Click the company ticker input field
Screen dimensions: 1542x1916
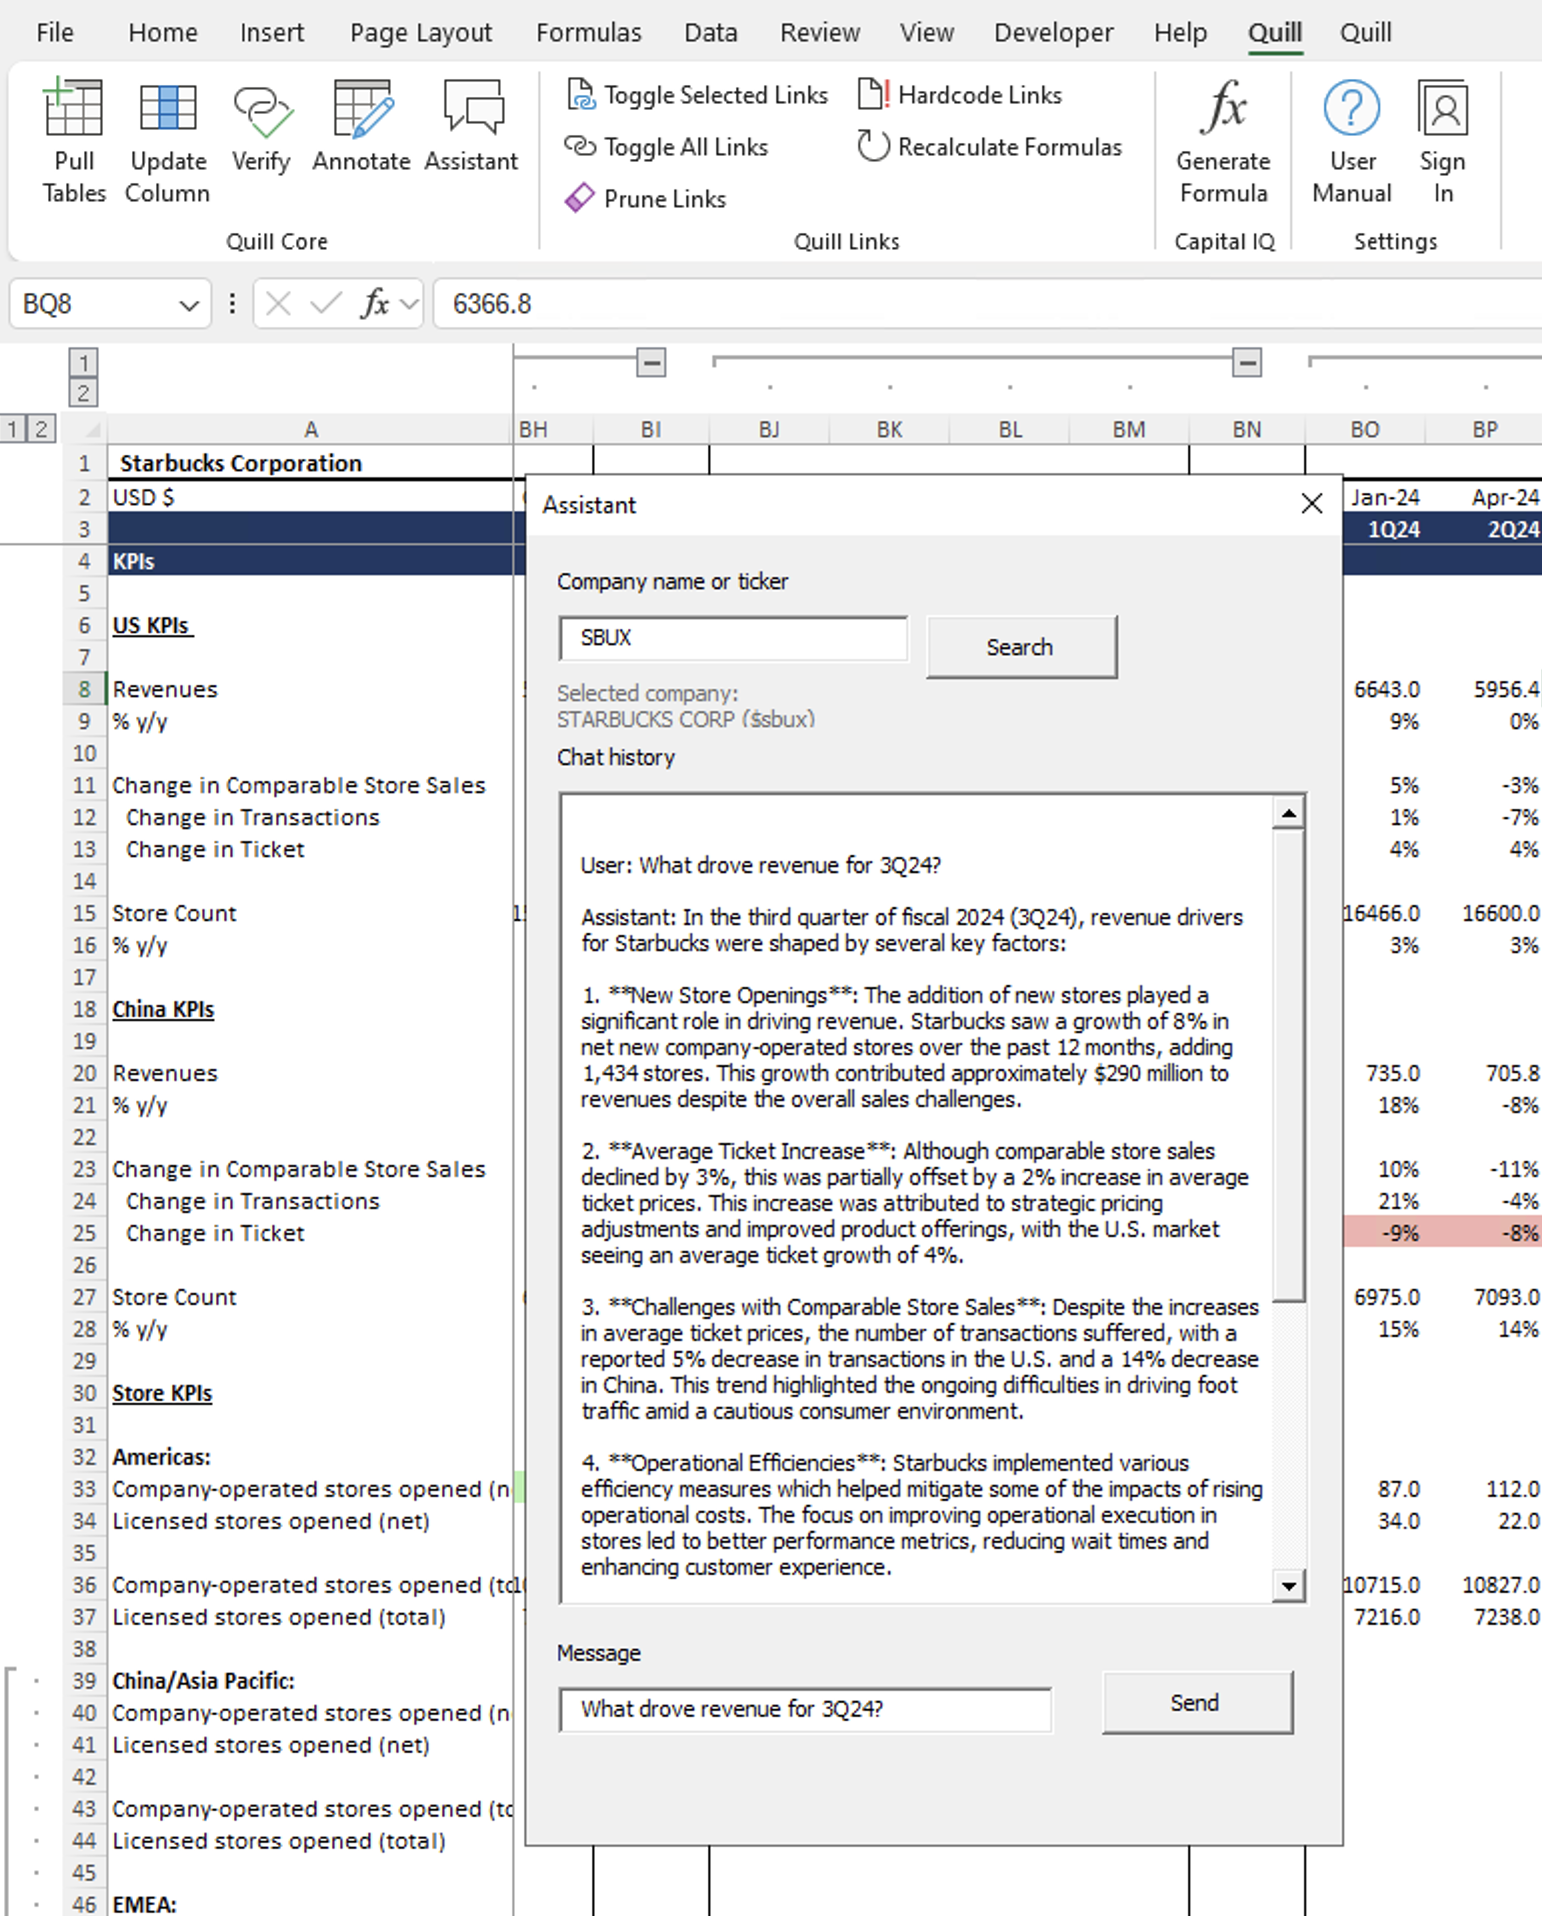734,638
